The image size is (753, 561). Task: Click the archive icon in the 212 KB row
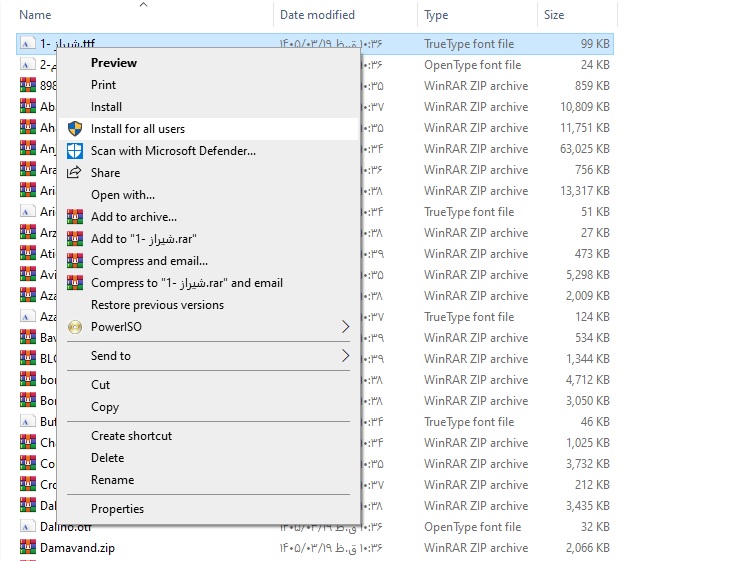[28, 484]
